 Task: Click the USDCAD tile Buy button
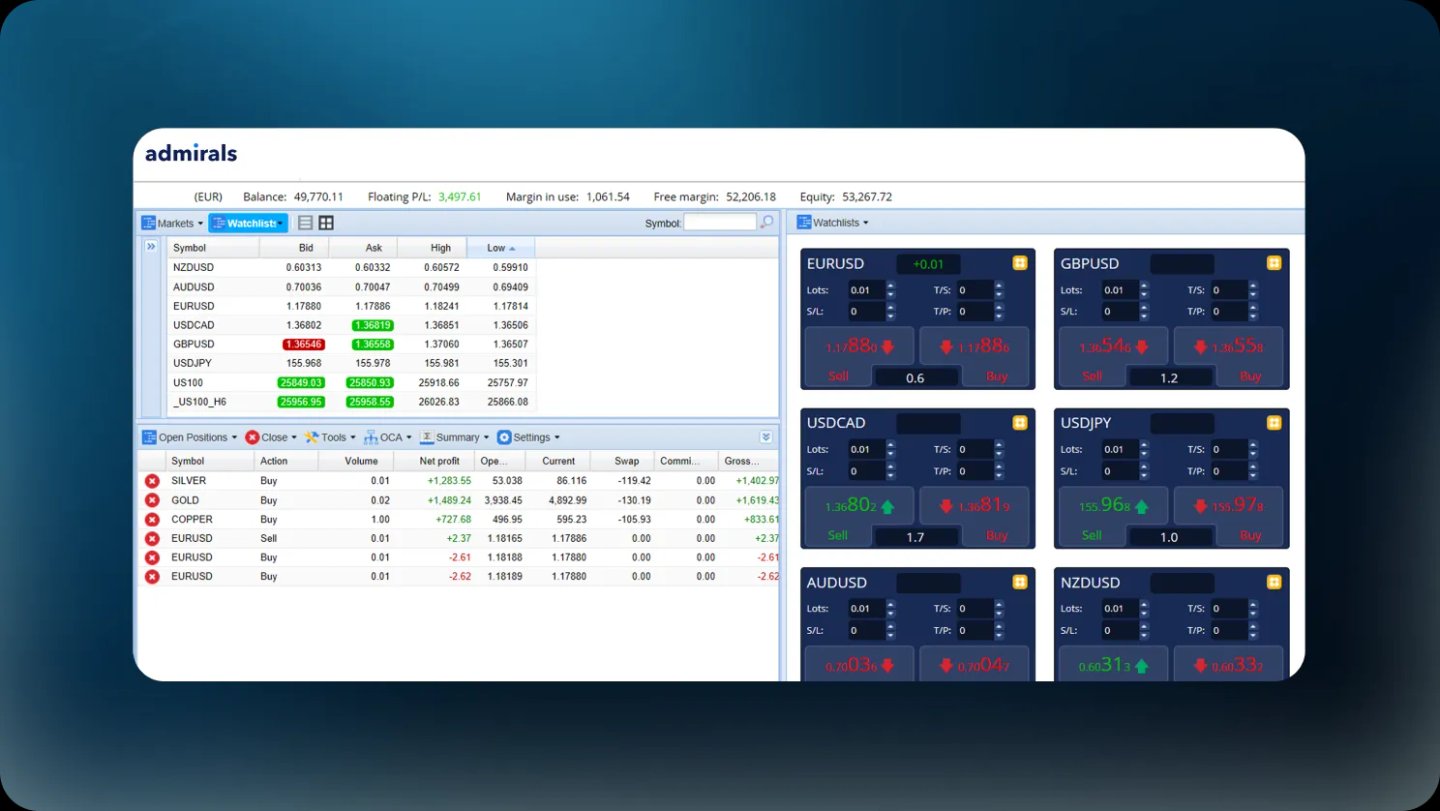(x=974, y=514)
